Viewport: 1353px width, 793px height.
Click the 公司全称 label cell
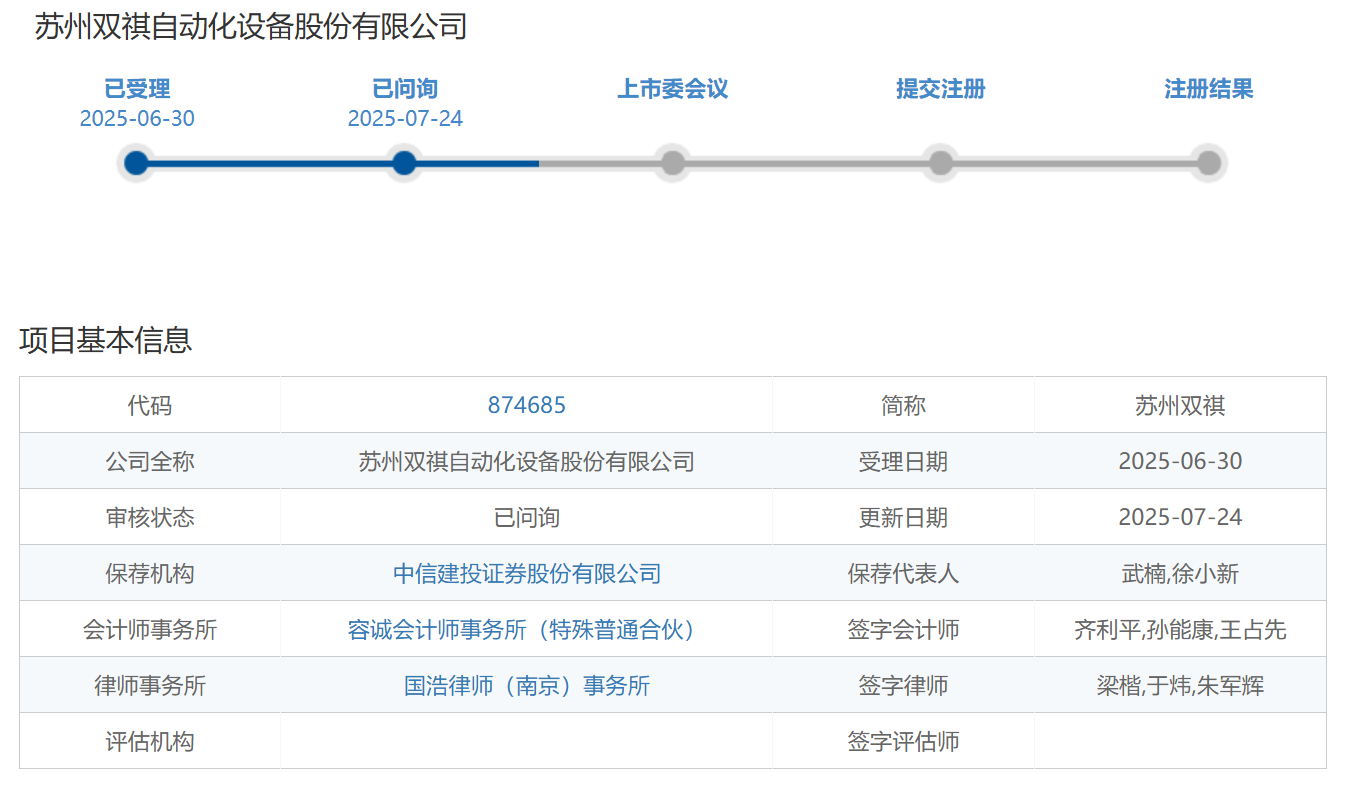point(150,461)
